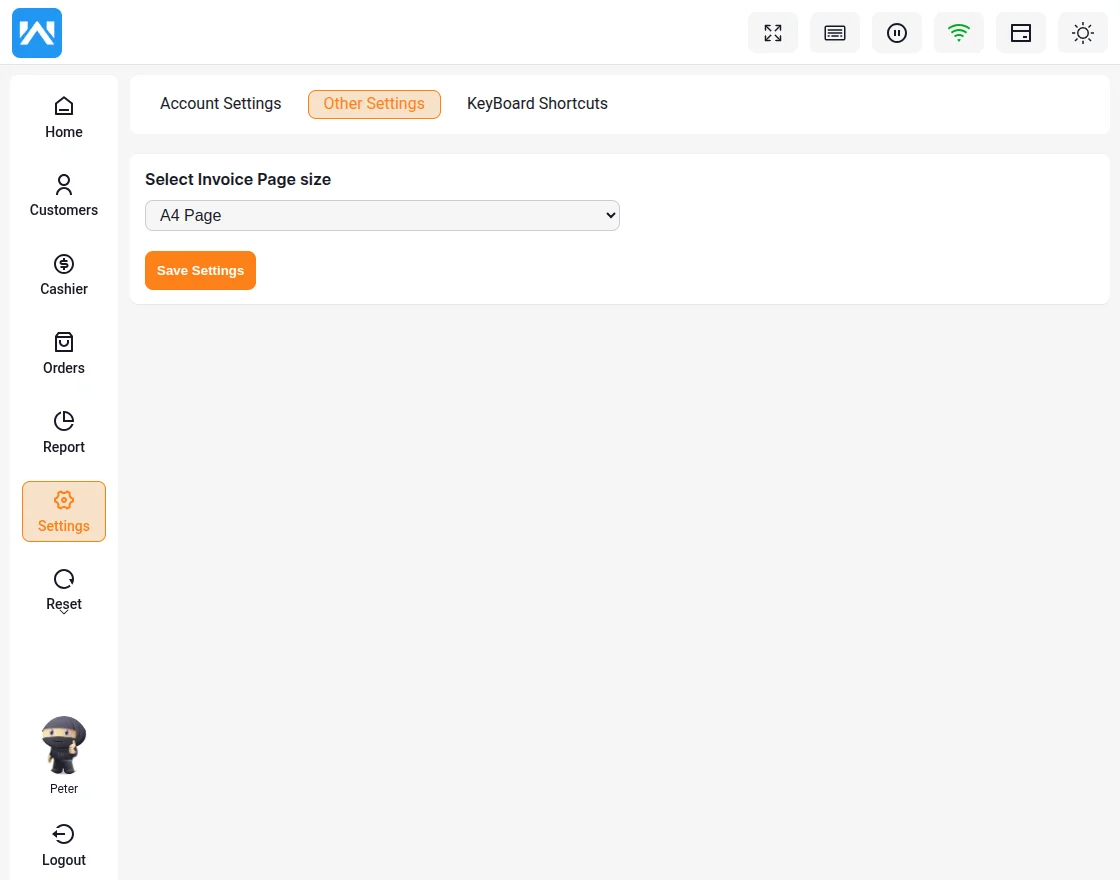Open Customers in sidebar
1120x880 pixels.
[x=64, y=196]
